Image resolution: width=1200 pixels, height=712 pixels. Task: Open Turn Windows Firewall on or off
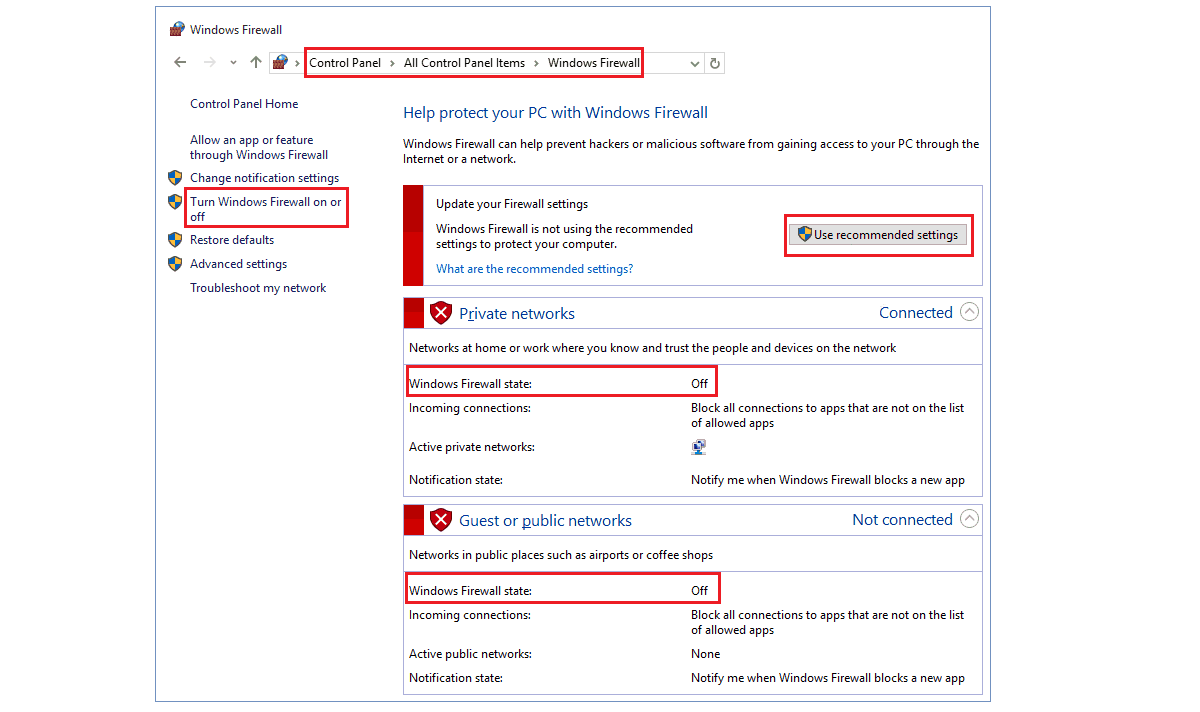[x=266, y=209]
